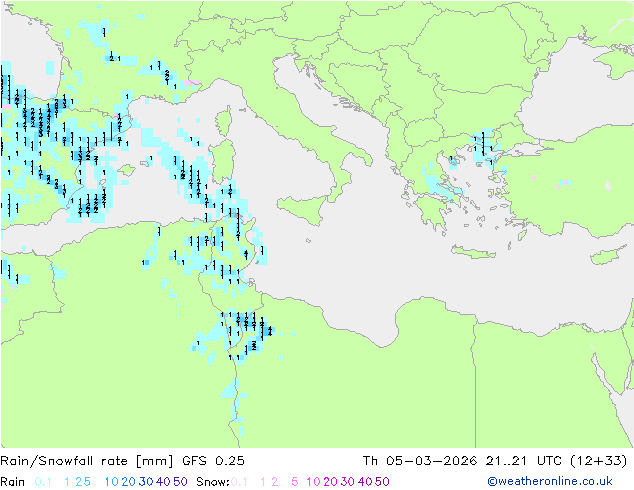This screenshot has height=490, width=634.
Task: Click the '(12+33)' forecast offset text
Action: tap(598, 461)
